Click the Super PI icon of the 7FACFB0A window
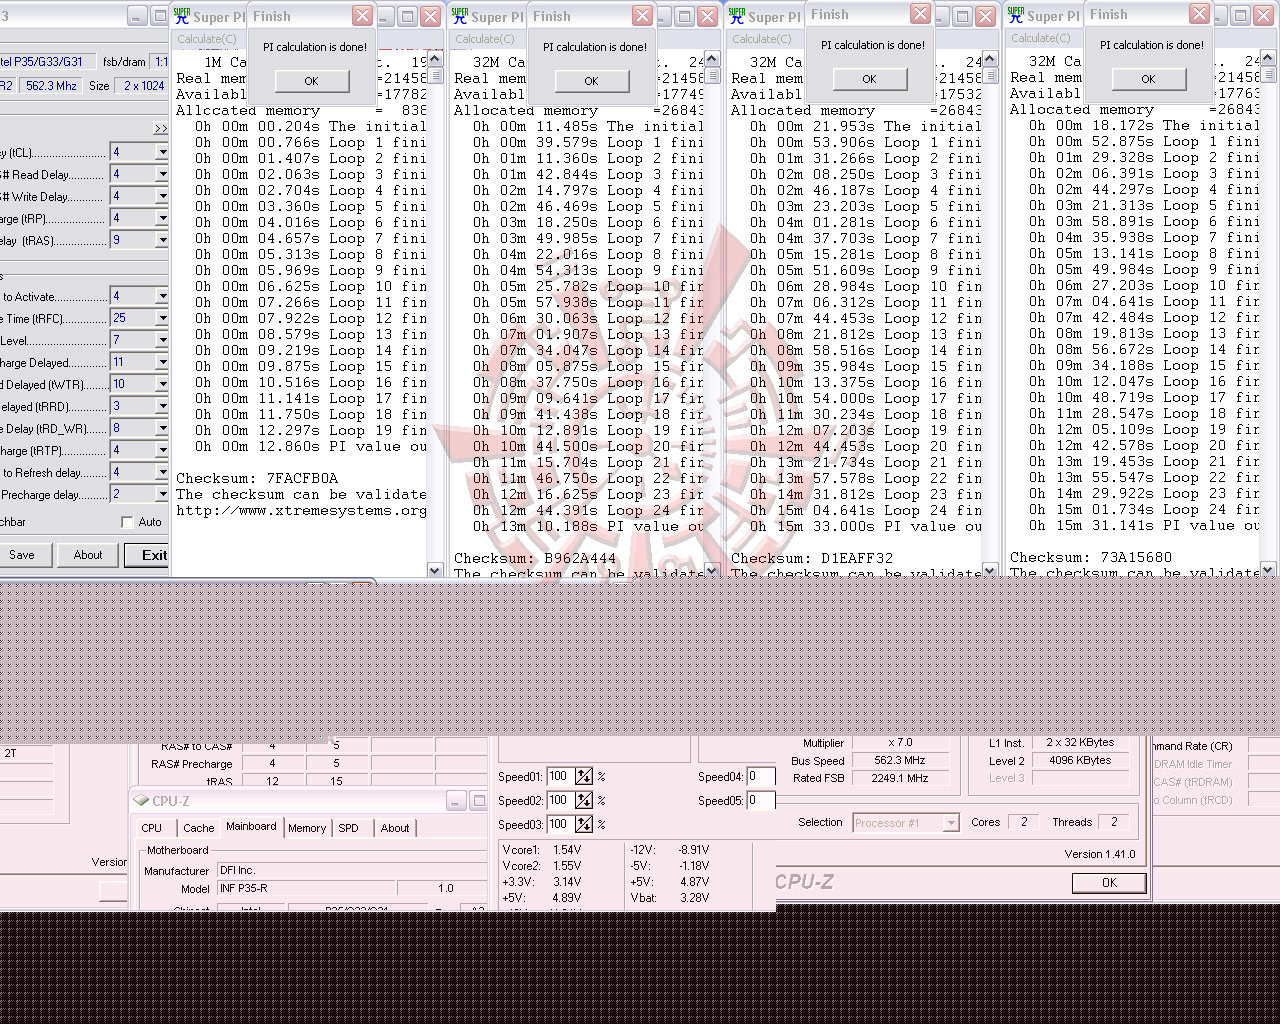 pos(182,16)
